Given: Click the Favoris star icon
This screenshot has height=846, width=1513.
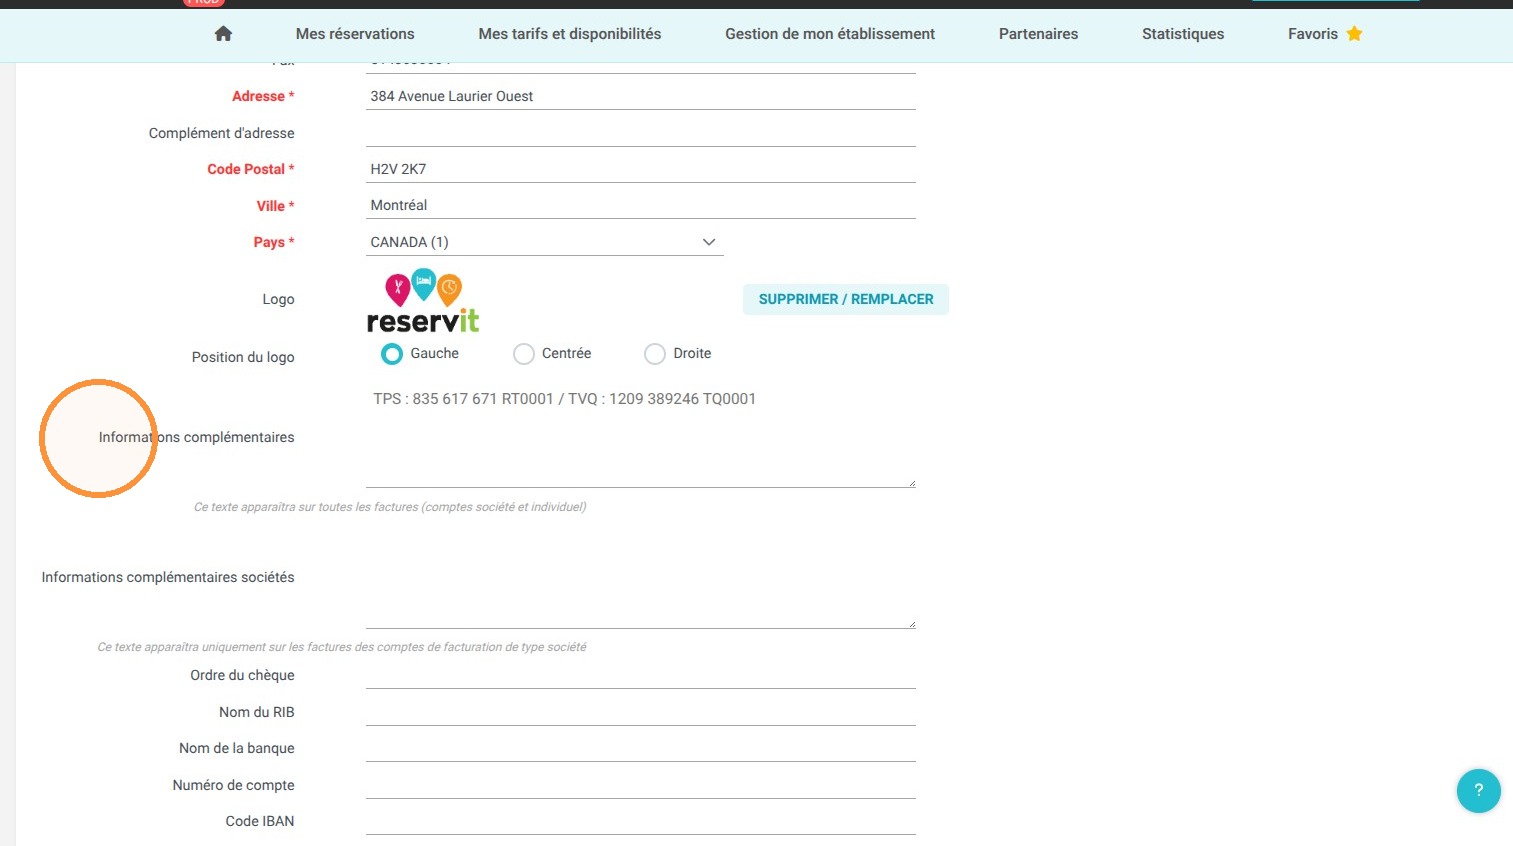Looking at the screenshot, I should [1354, 34].
